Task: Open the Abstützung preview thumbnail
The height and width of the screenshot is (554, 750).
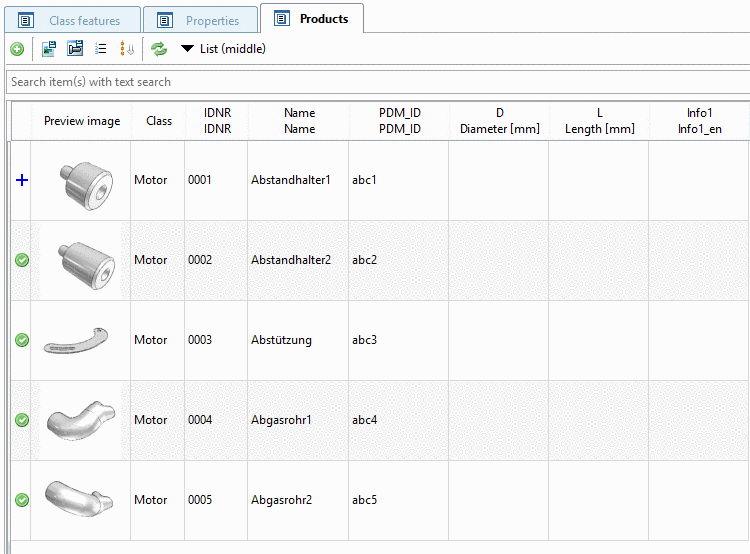Action: click(76, 341)
